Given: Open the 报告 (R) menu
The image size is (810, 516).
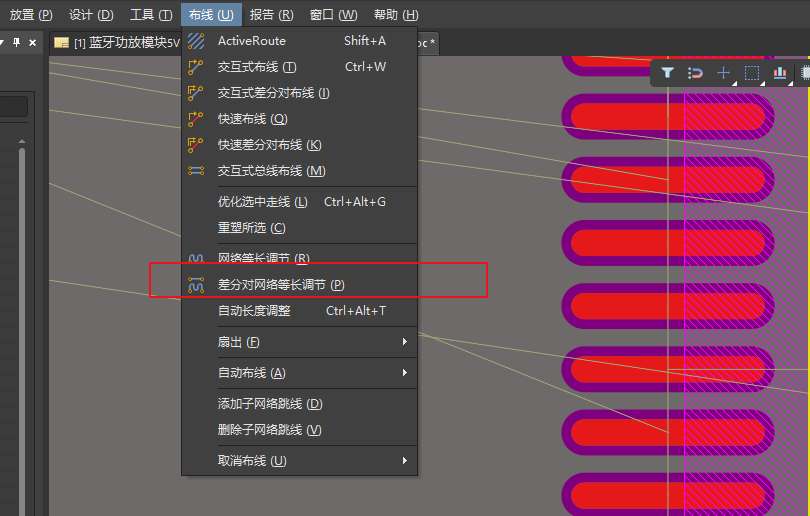Looking at the screenshot, I should 271,14.
